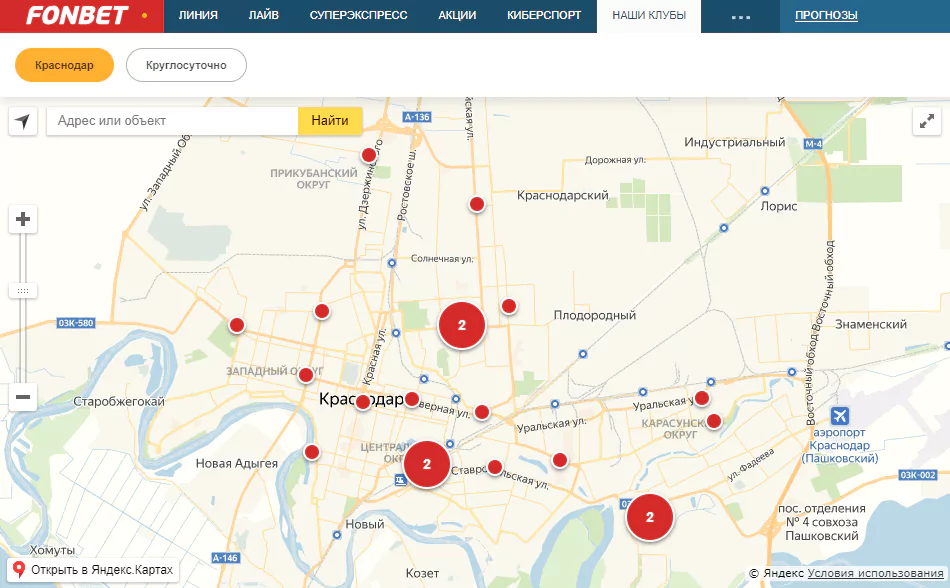Click the train station icon near Центральный округ

400,480
